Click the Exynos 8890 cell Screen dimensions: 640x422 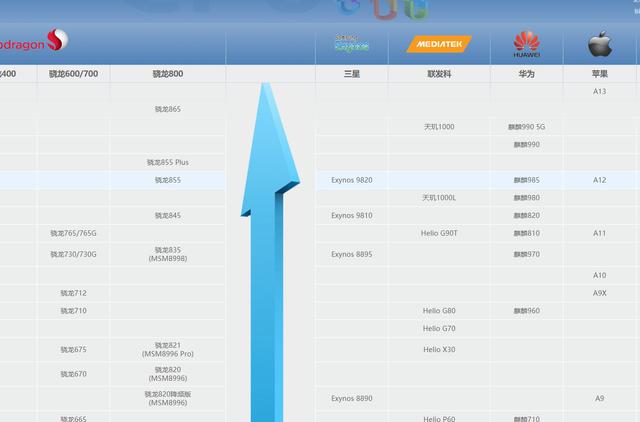351,398
